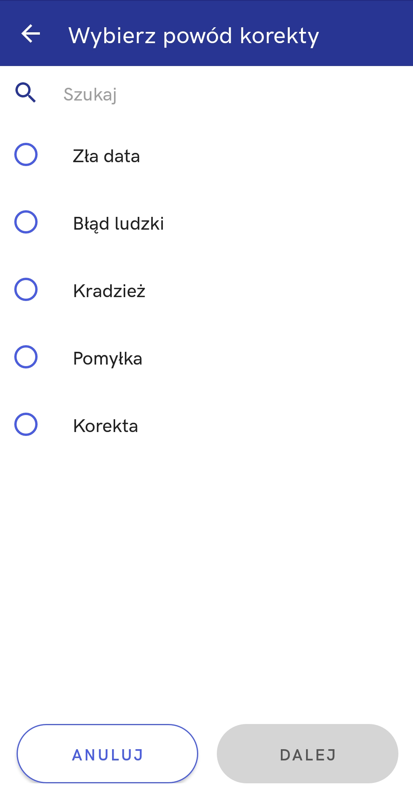Screen dimensions: 413x796
Task: Tap the Korekta label text
Action: tap(106, 426)
